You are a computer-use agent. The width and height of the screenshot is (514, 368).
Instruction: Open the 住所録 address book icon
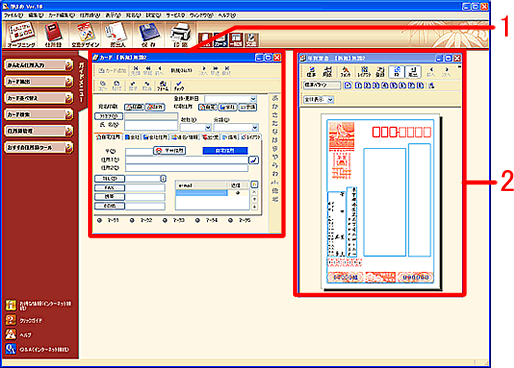click(53, 34)
